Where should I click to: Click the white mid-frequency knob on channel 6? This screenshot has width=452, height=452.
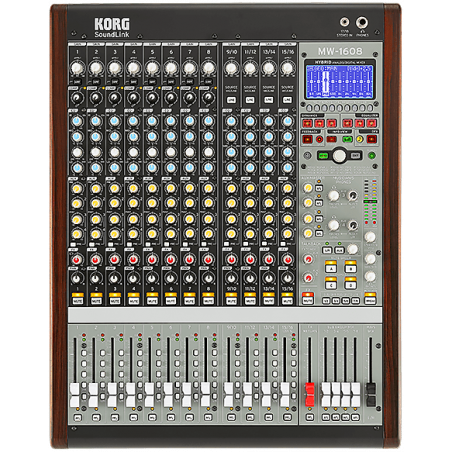(171, 152)
